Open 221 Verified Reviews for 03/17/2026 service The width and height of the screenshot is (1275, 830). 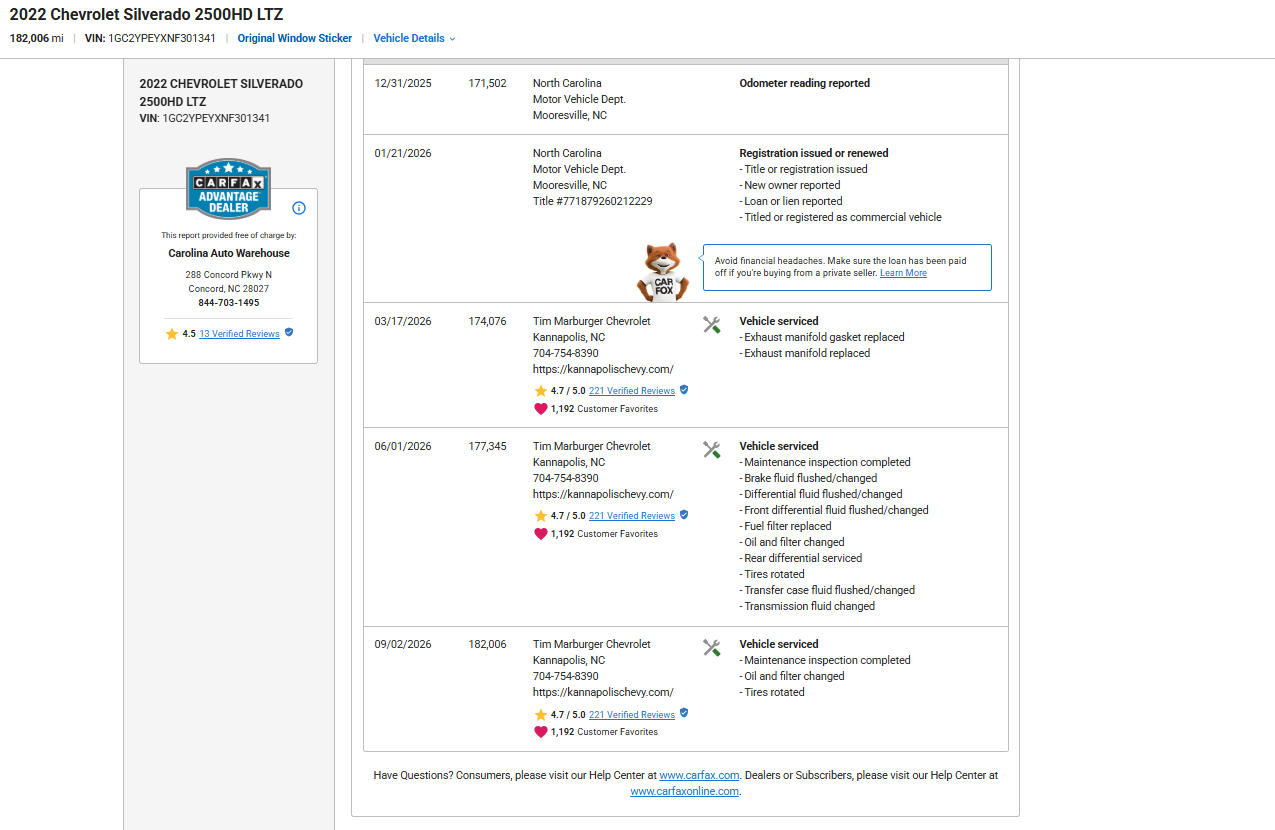click(632, 391)
